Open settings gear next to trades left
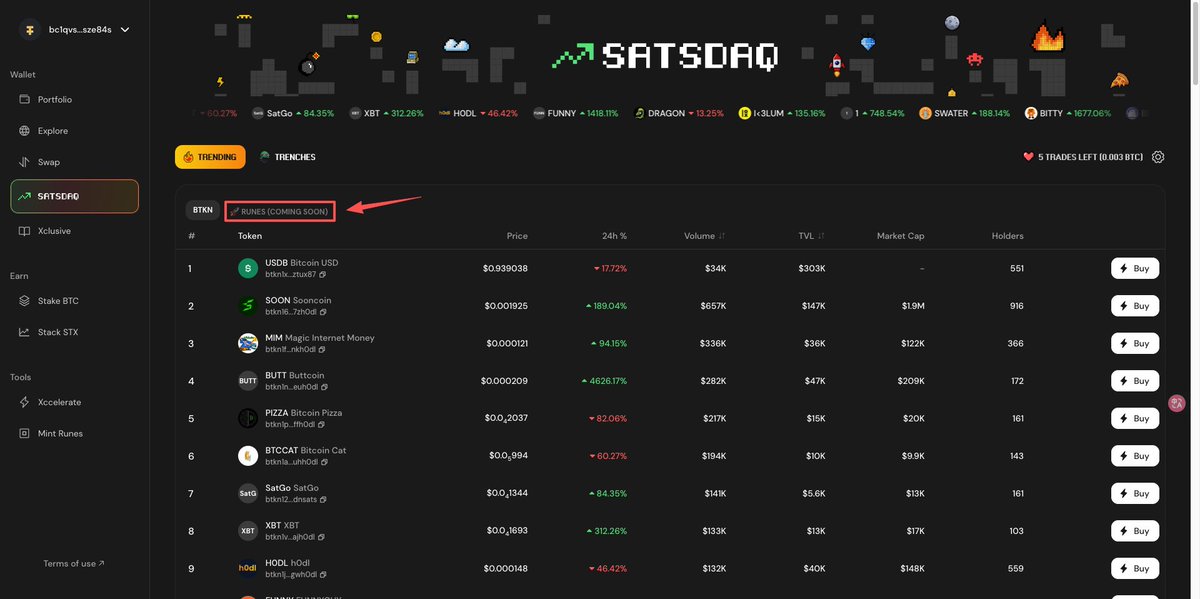1200x599 pixels. [x=1158, y=157]
